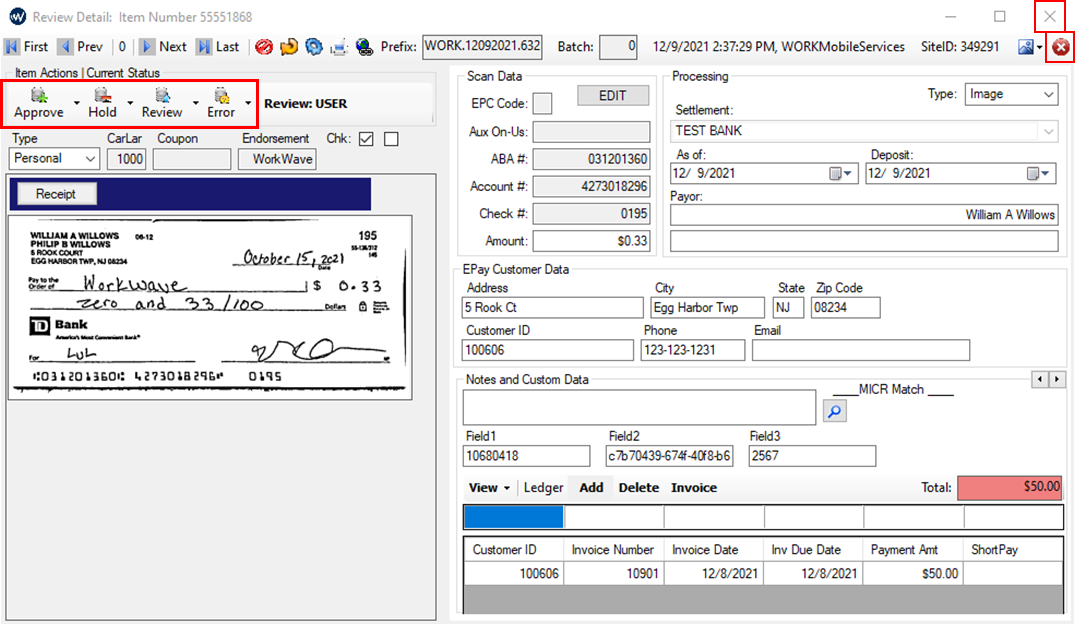
Task: Click the image view icon at top right
Action: [1026, 47]
